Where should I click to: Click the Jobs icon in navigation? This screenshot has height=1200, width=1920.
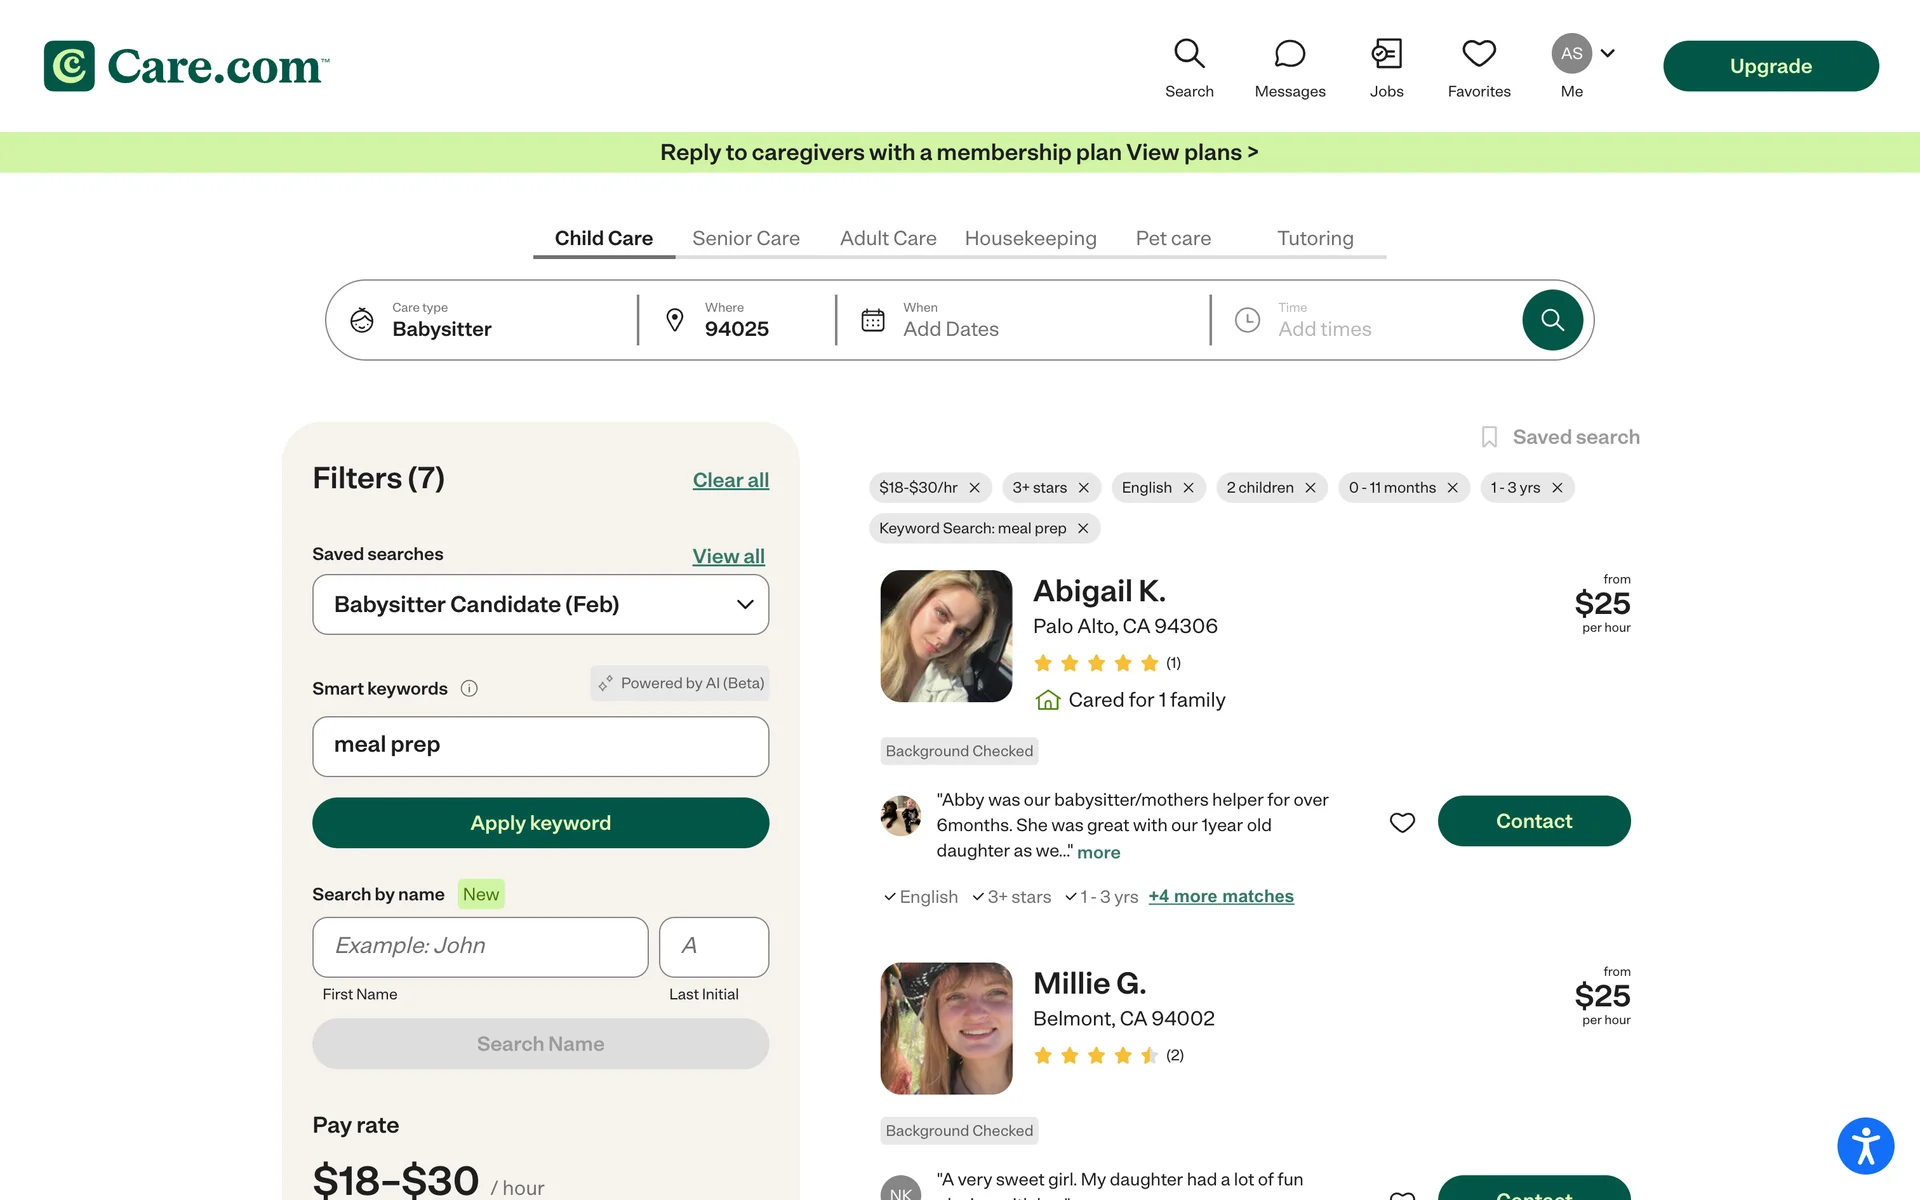[x=1386, y=55]
